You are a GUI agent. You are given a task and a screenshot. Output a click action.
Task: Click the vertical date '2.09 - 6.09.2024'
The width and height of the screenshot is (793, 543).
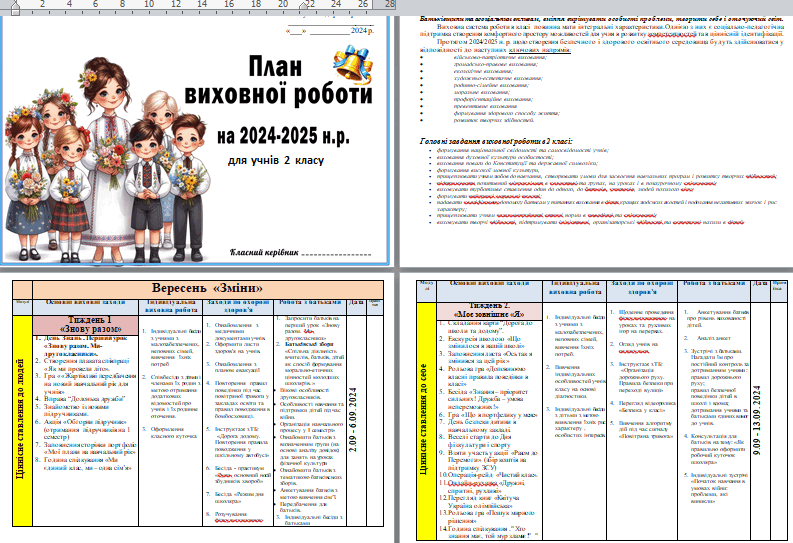(x=353, y=420)
